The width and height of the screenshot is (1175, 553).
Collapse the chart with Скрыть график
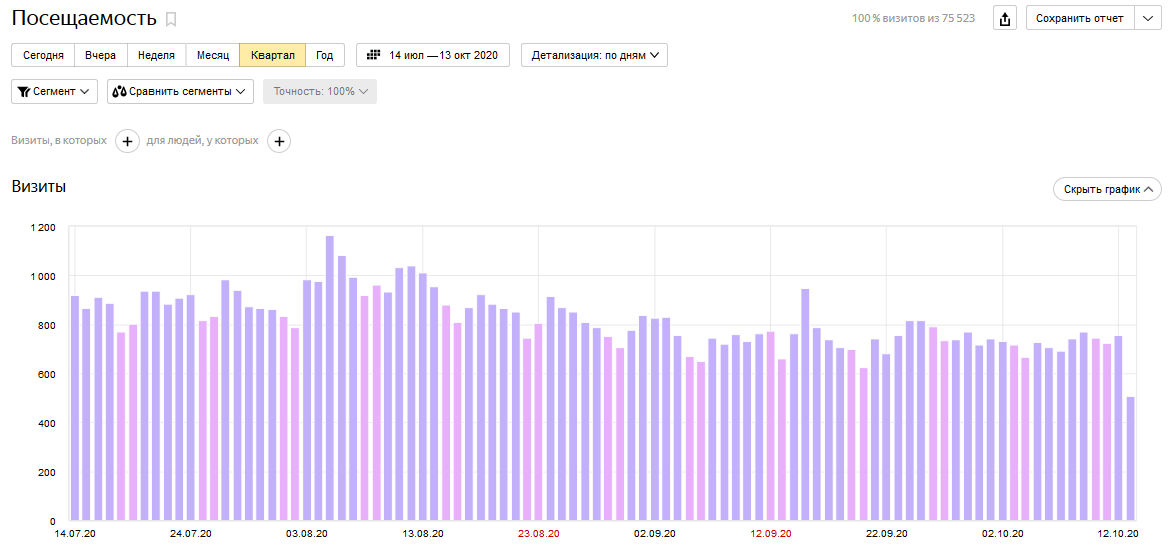1107,189
